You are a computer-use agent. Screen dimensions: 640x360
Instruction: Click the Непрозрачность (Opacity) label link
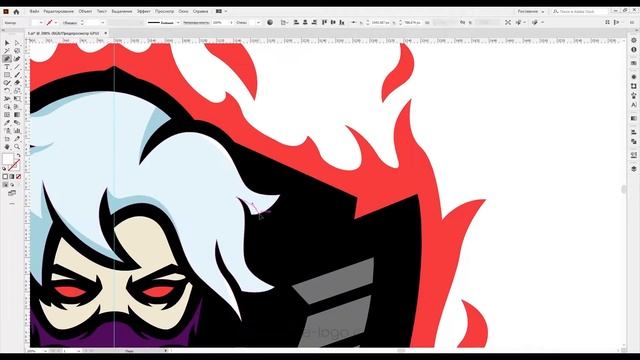(x=196, y=22)
